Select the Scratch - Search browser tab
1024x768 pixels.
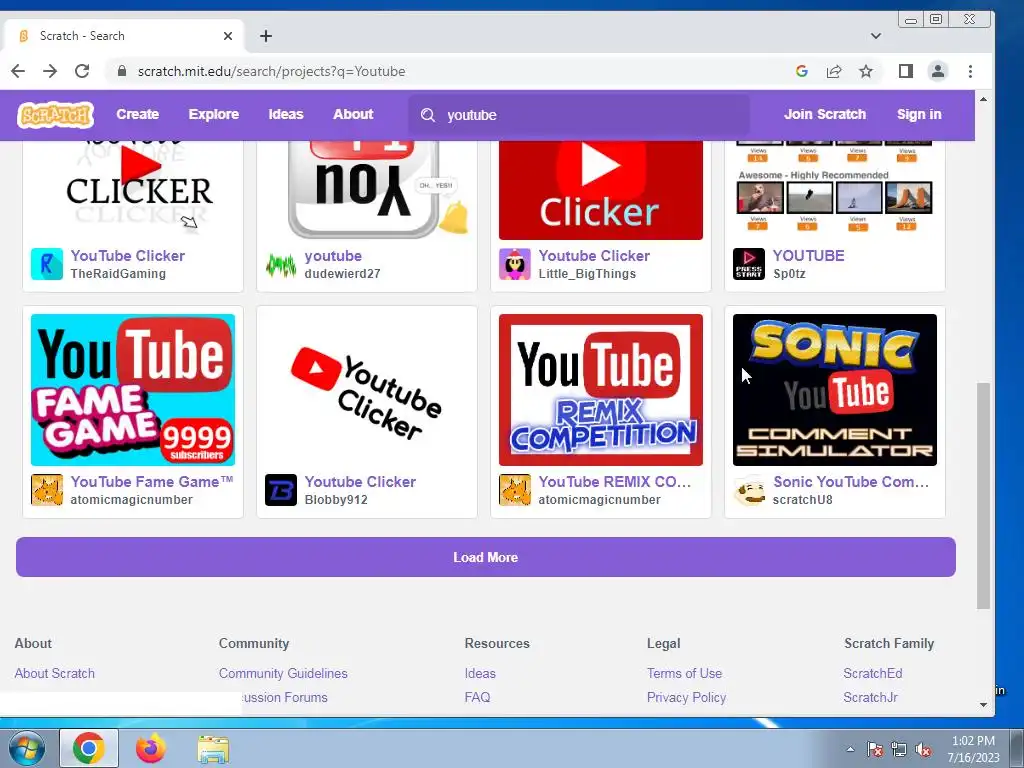click(124, 36)
